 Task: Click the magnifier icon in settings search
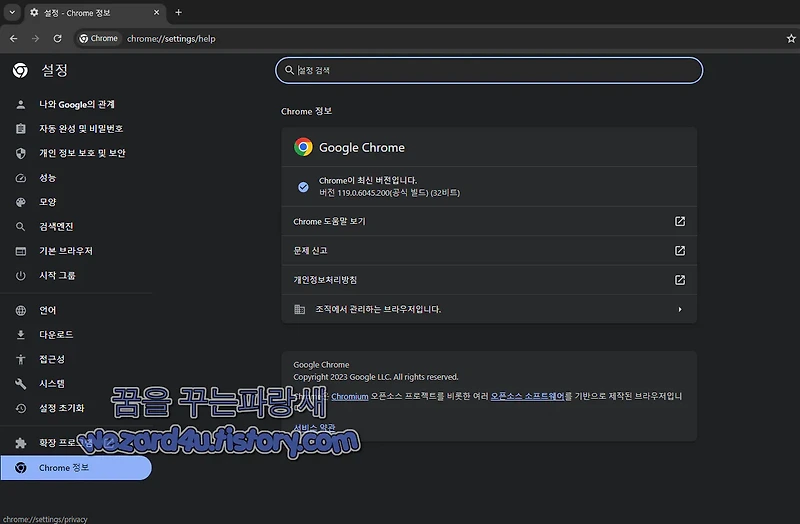(x=289, y=70)
